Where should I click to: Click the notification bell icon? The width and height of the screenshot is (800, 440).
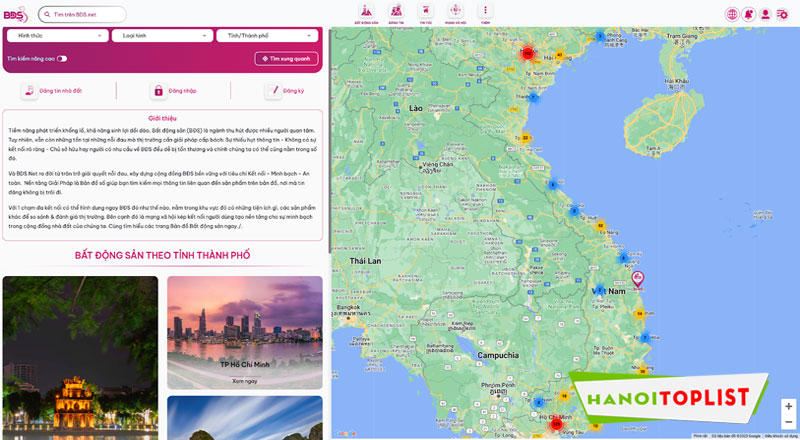(x=748, y=14)
